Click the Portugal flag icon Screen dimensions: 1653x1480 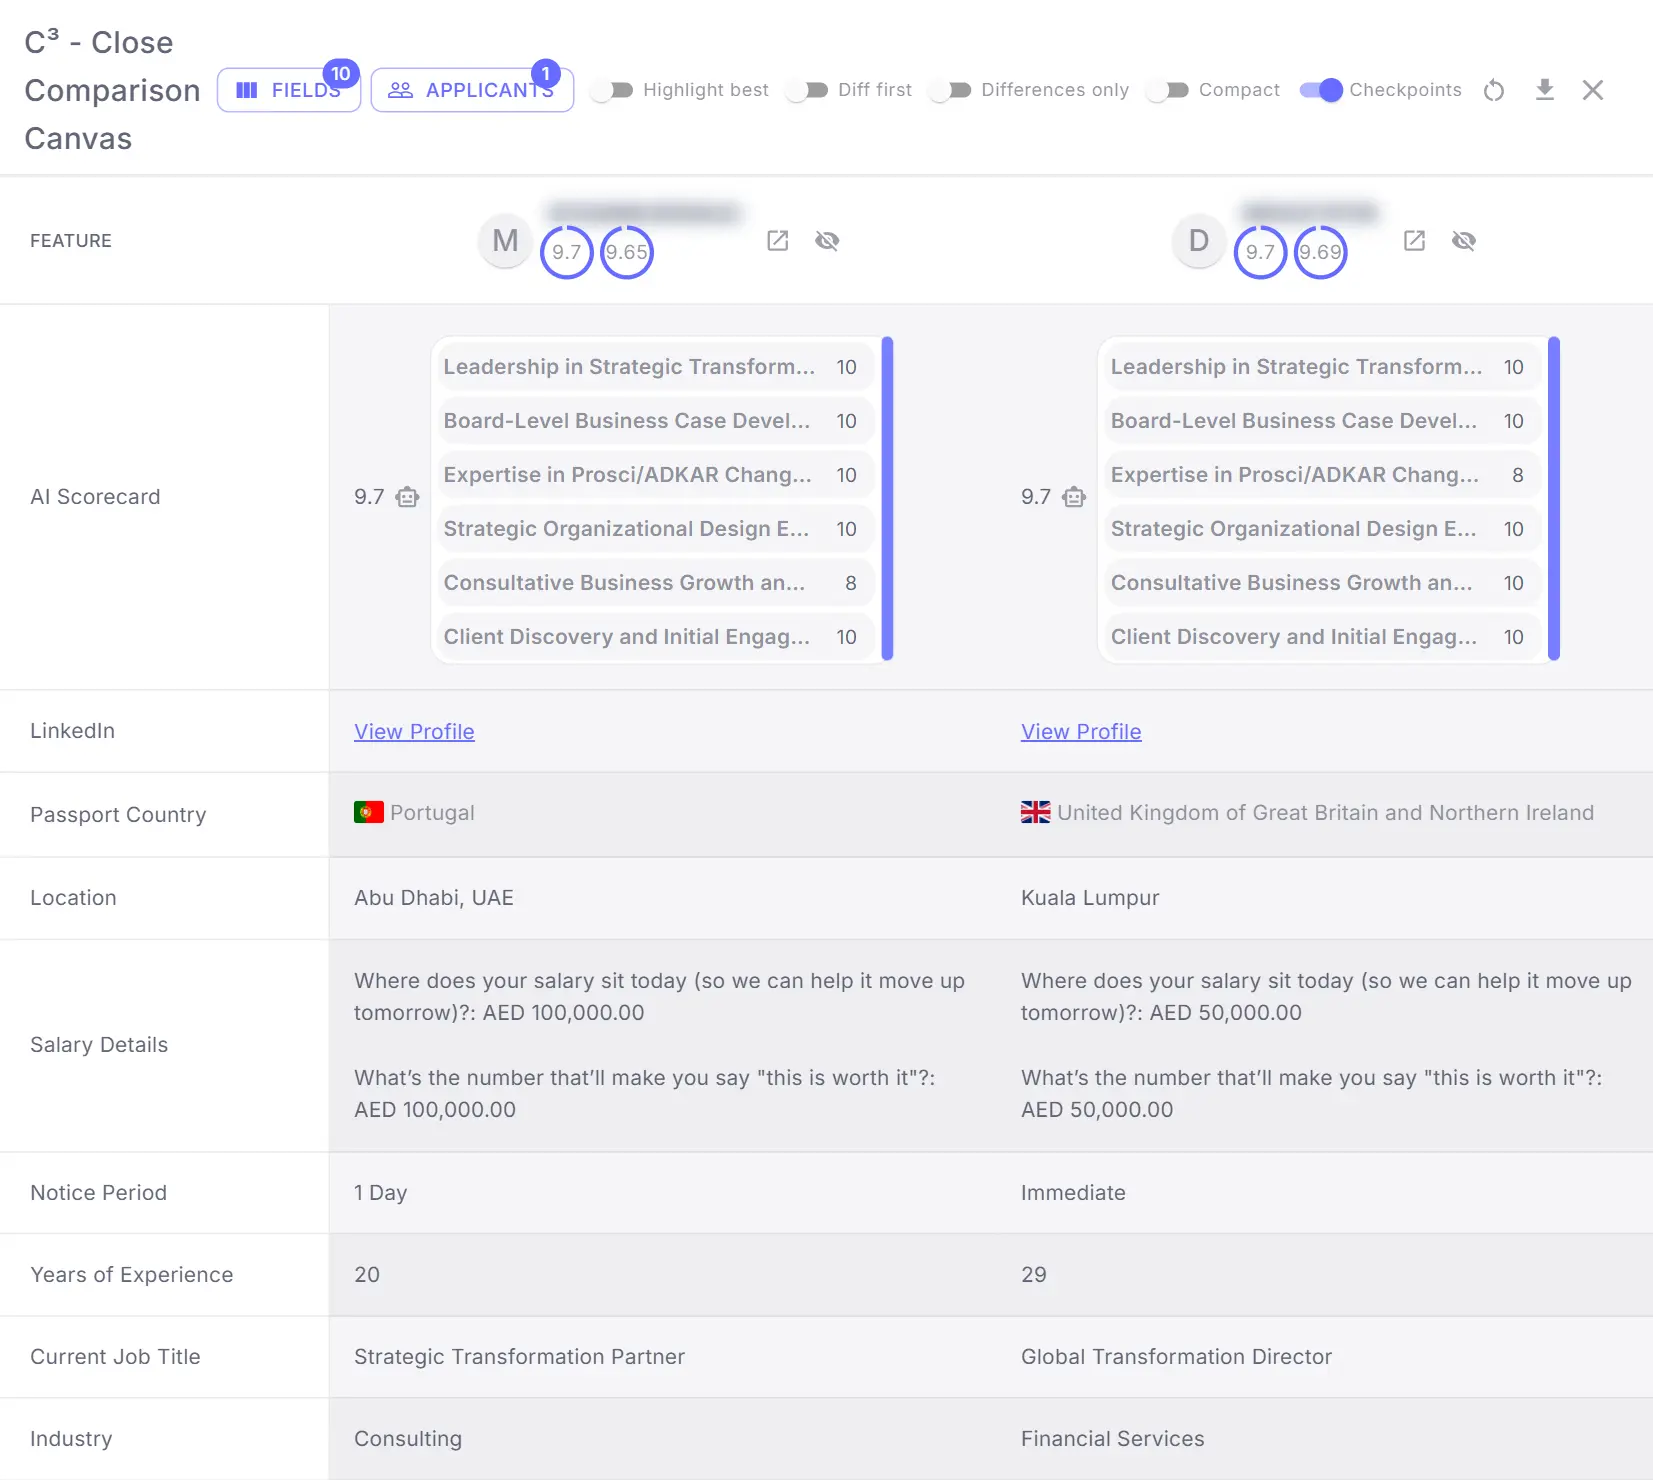[x=368, y=812]
